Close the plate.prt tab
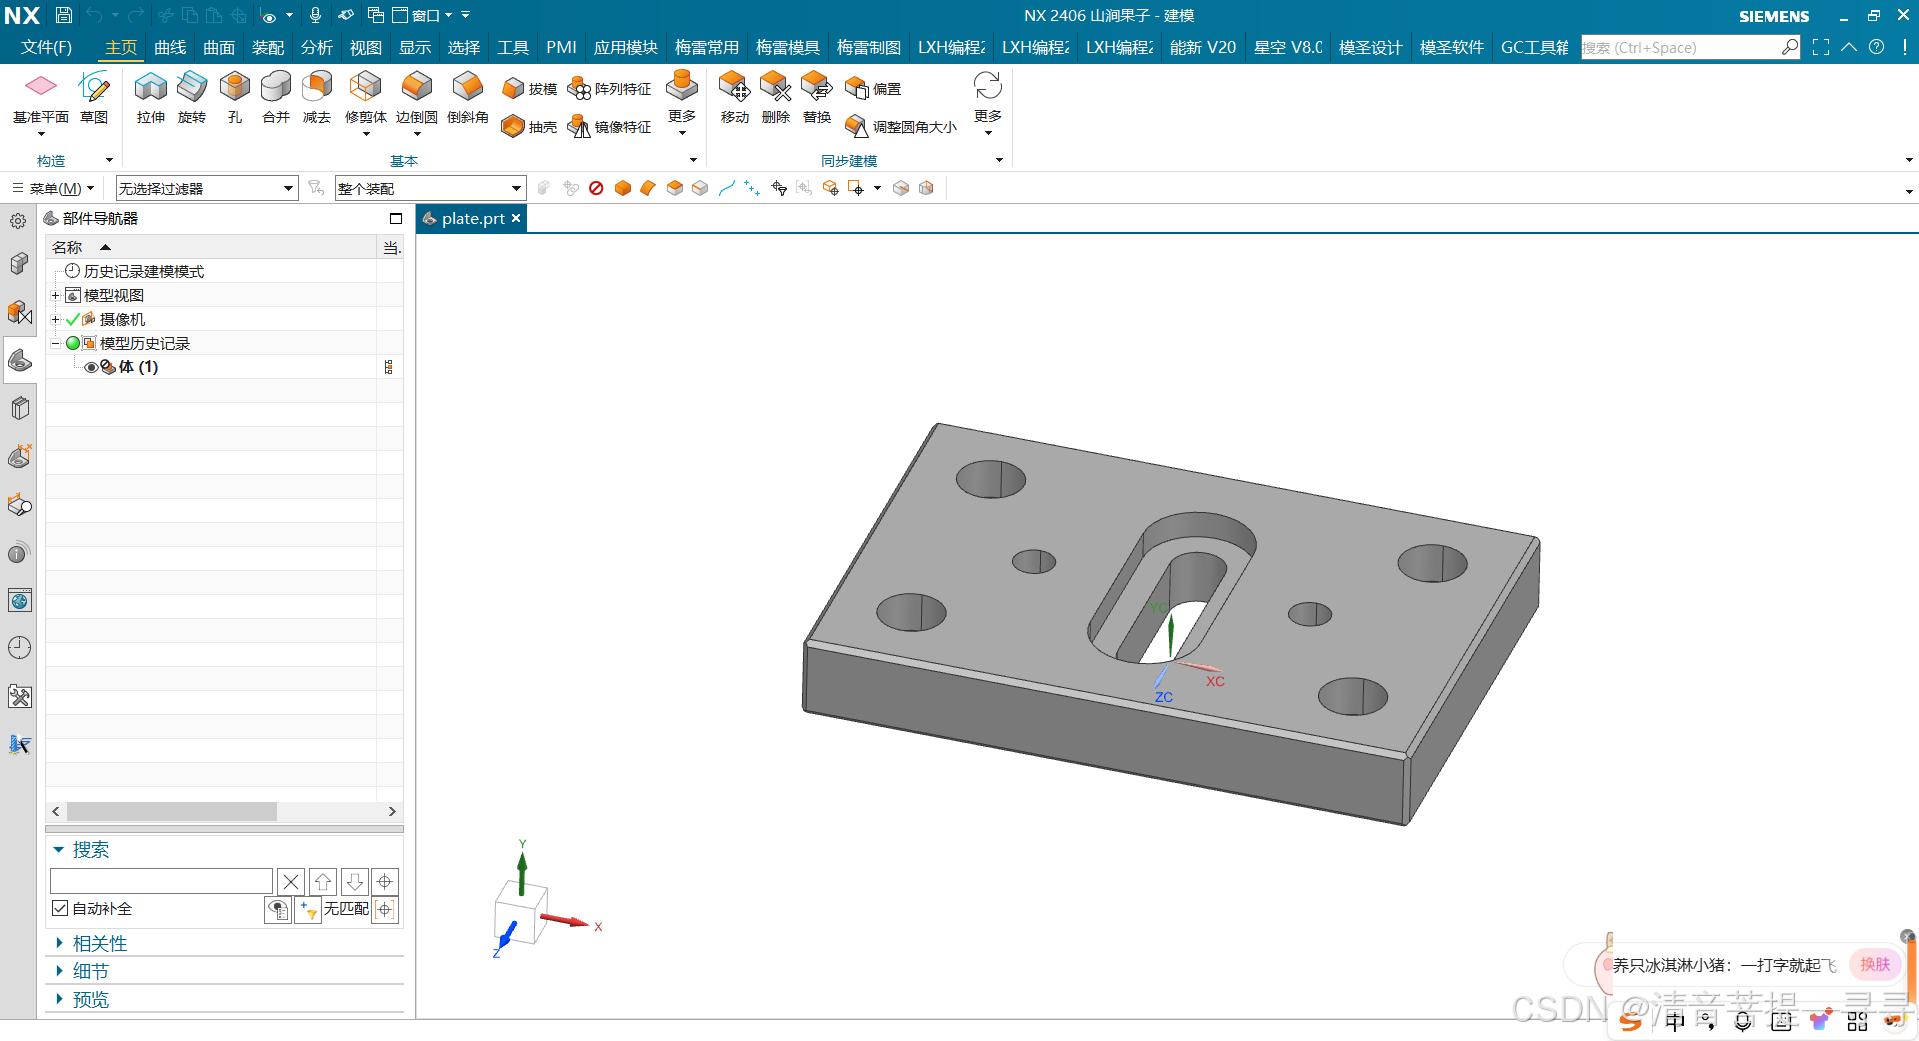Viewport: 1919px width, 1041px height. pyautogui.click(x=516, y=218)
